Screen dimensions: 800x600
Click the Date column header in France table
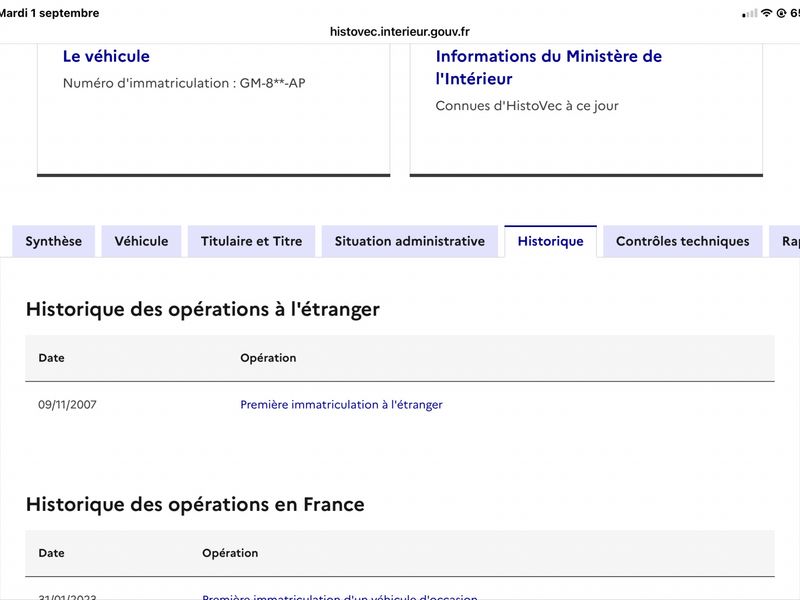coord(52,553)
